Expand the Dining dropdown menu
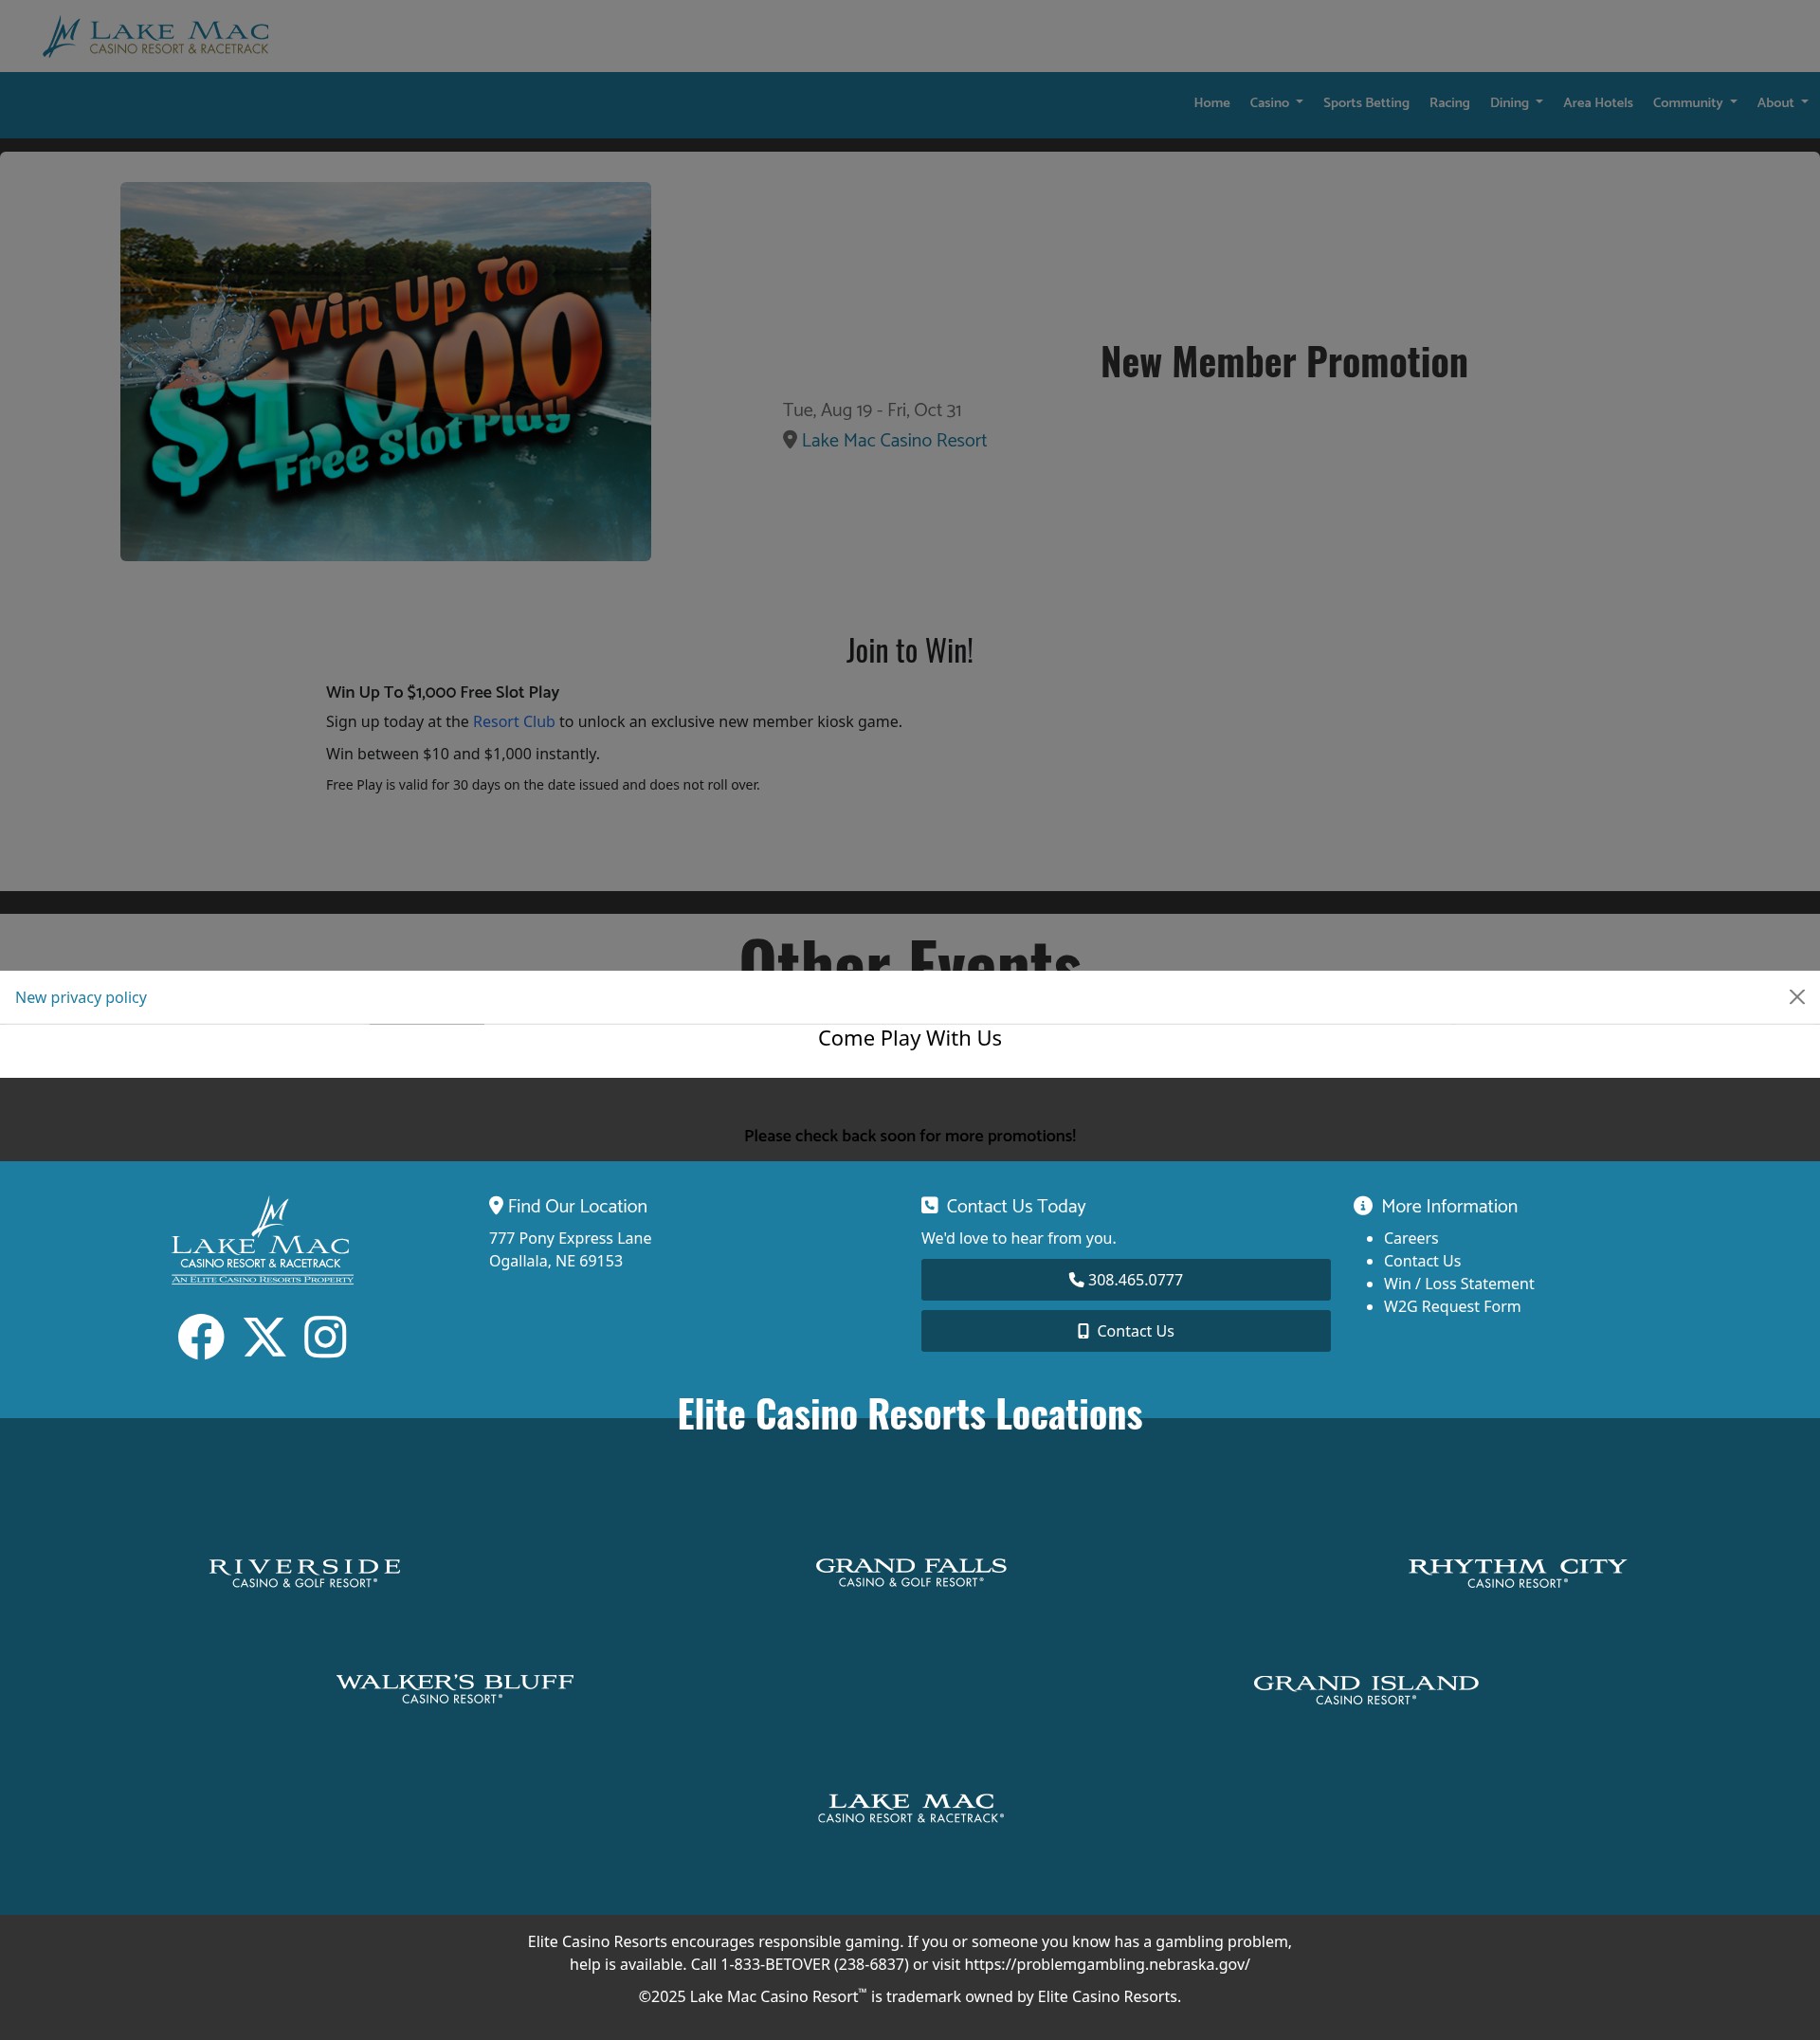Image resolution: width=1820 pixels, height=2040 pixels. coord(1516,103)
